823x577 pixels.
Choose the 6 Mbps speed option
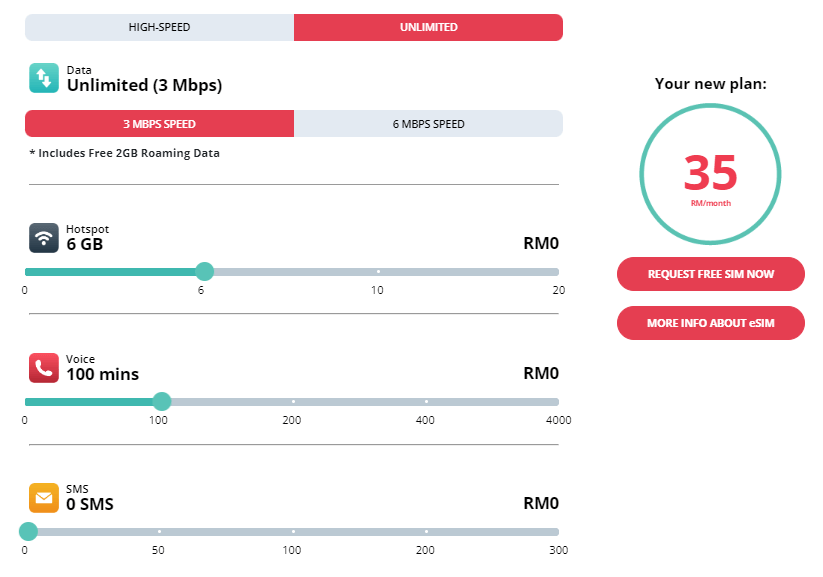428,124
